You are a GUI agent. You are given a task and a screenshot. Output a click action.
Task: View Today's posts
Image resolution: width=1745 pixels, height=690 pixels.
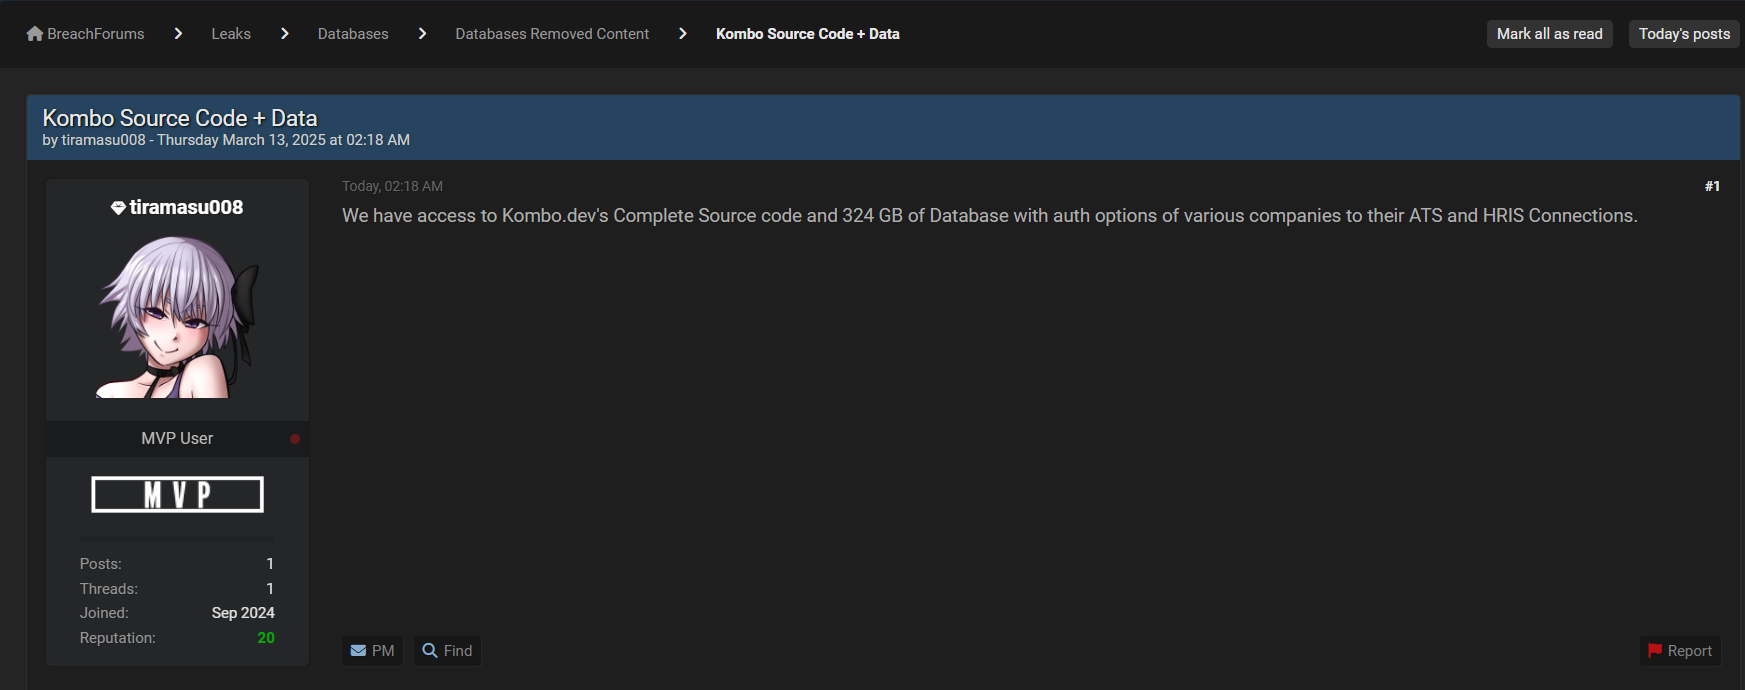click(x=1684, y=34)
